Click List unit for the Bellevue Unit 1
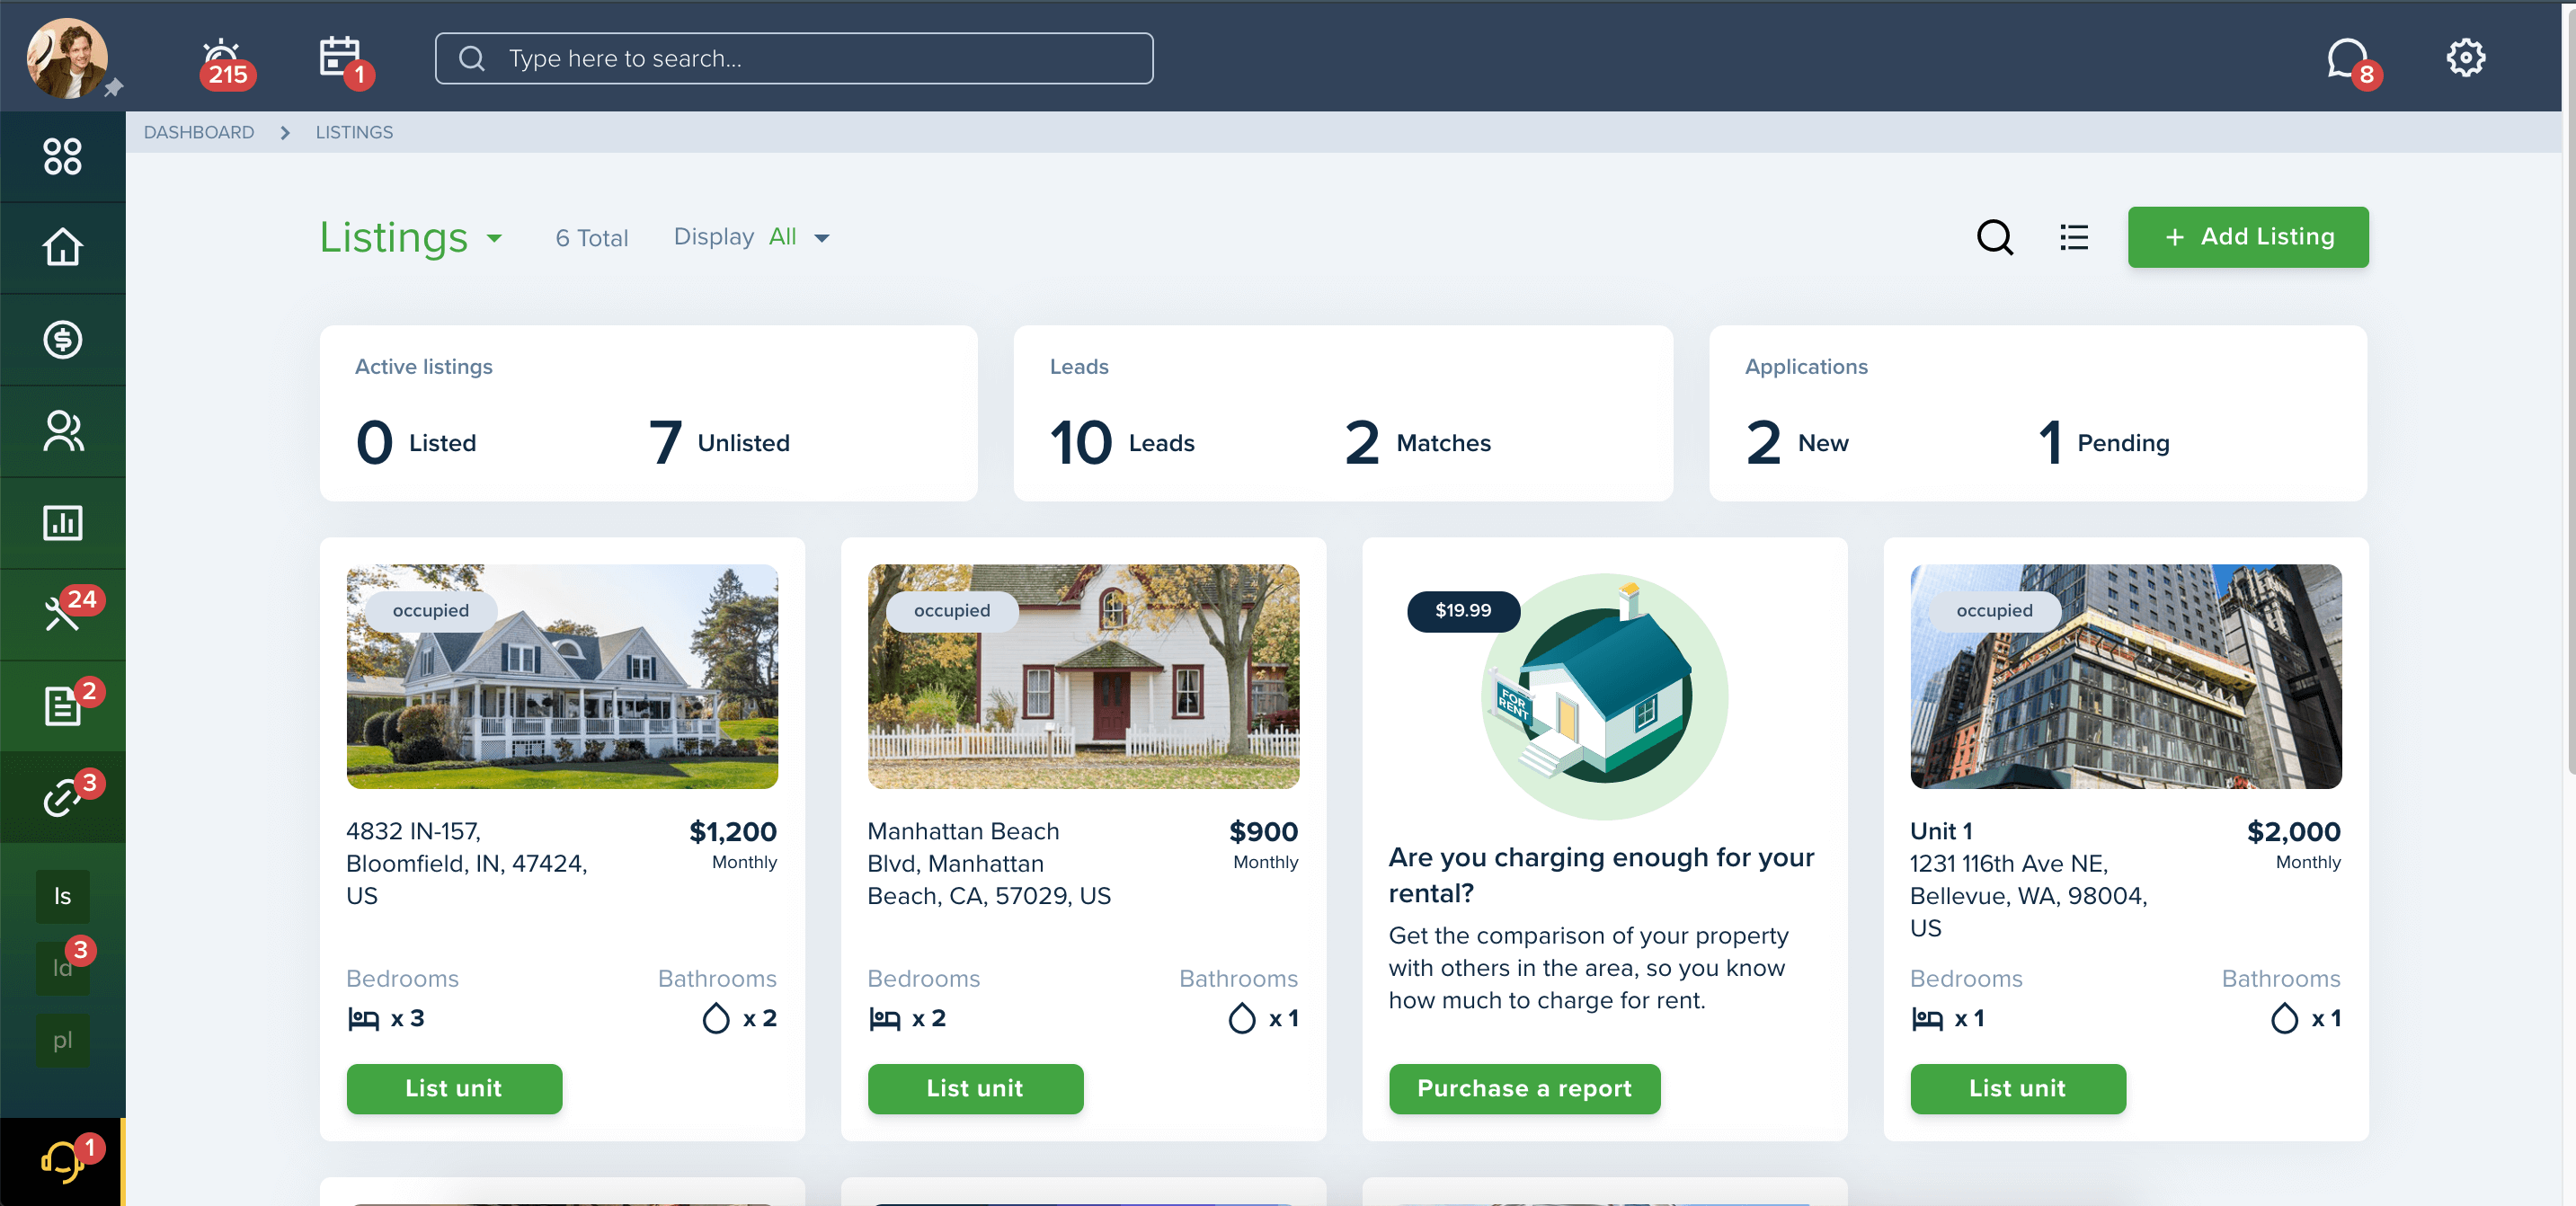The image size is (2576, 1206). [2017, 1088]
